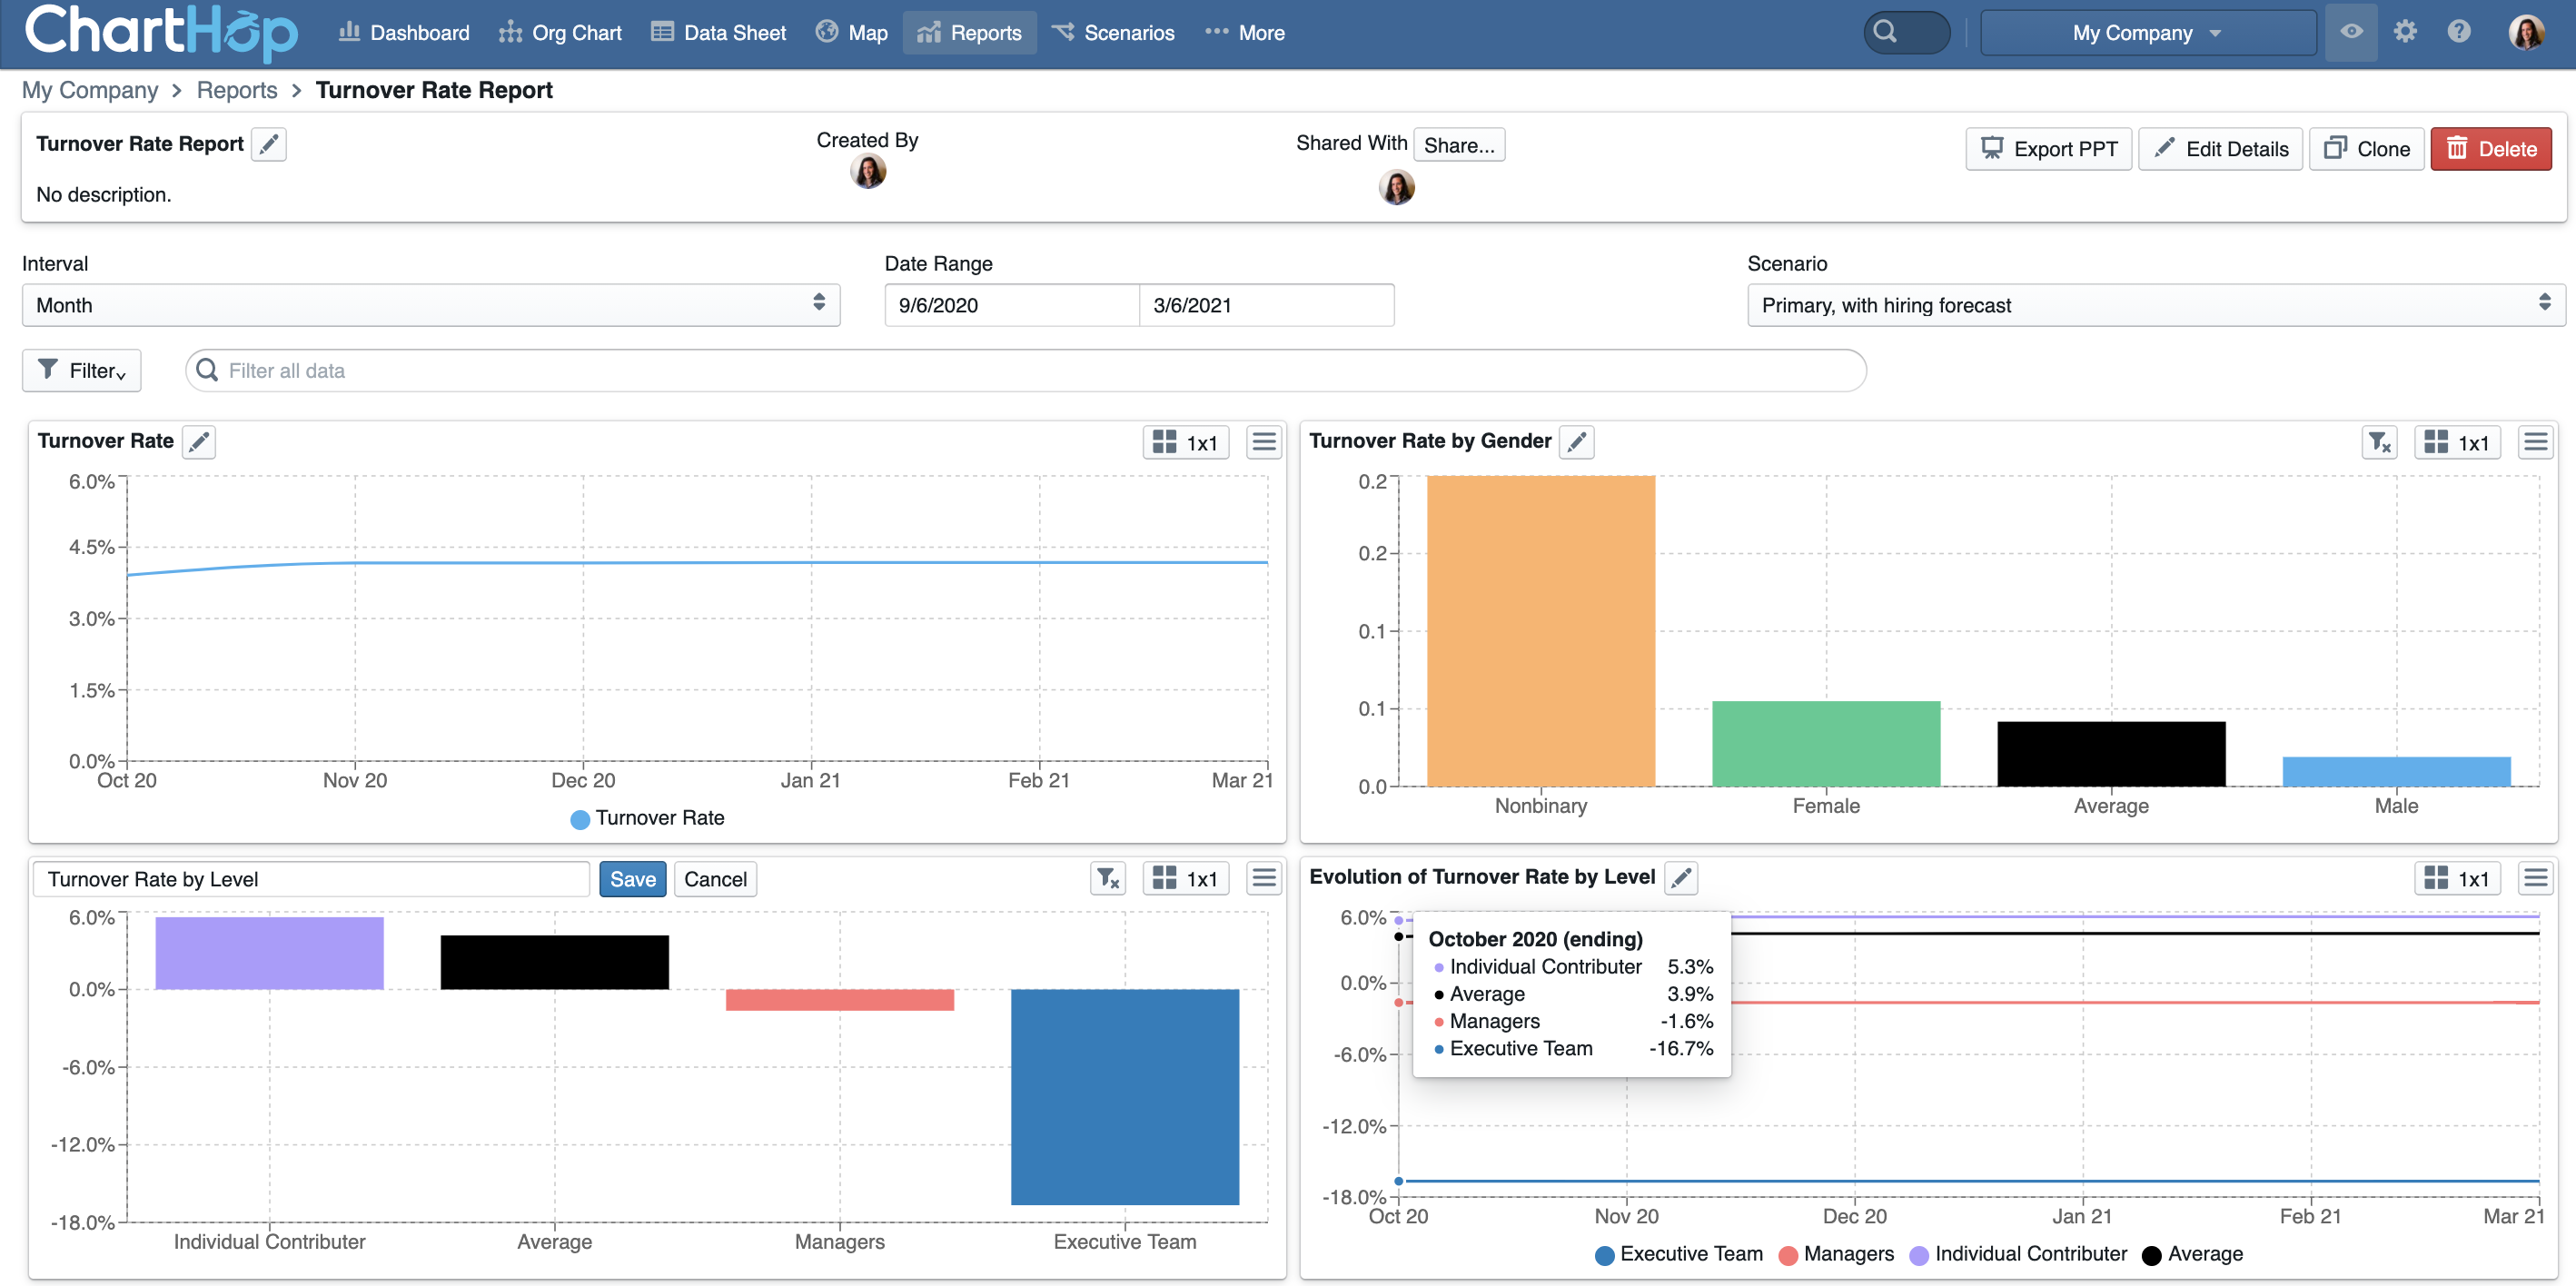Click the Filter all data search field
This screenshot has height=1286, width=2576.
tap(1025, 371)
